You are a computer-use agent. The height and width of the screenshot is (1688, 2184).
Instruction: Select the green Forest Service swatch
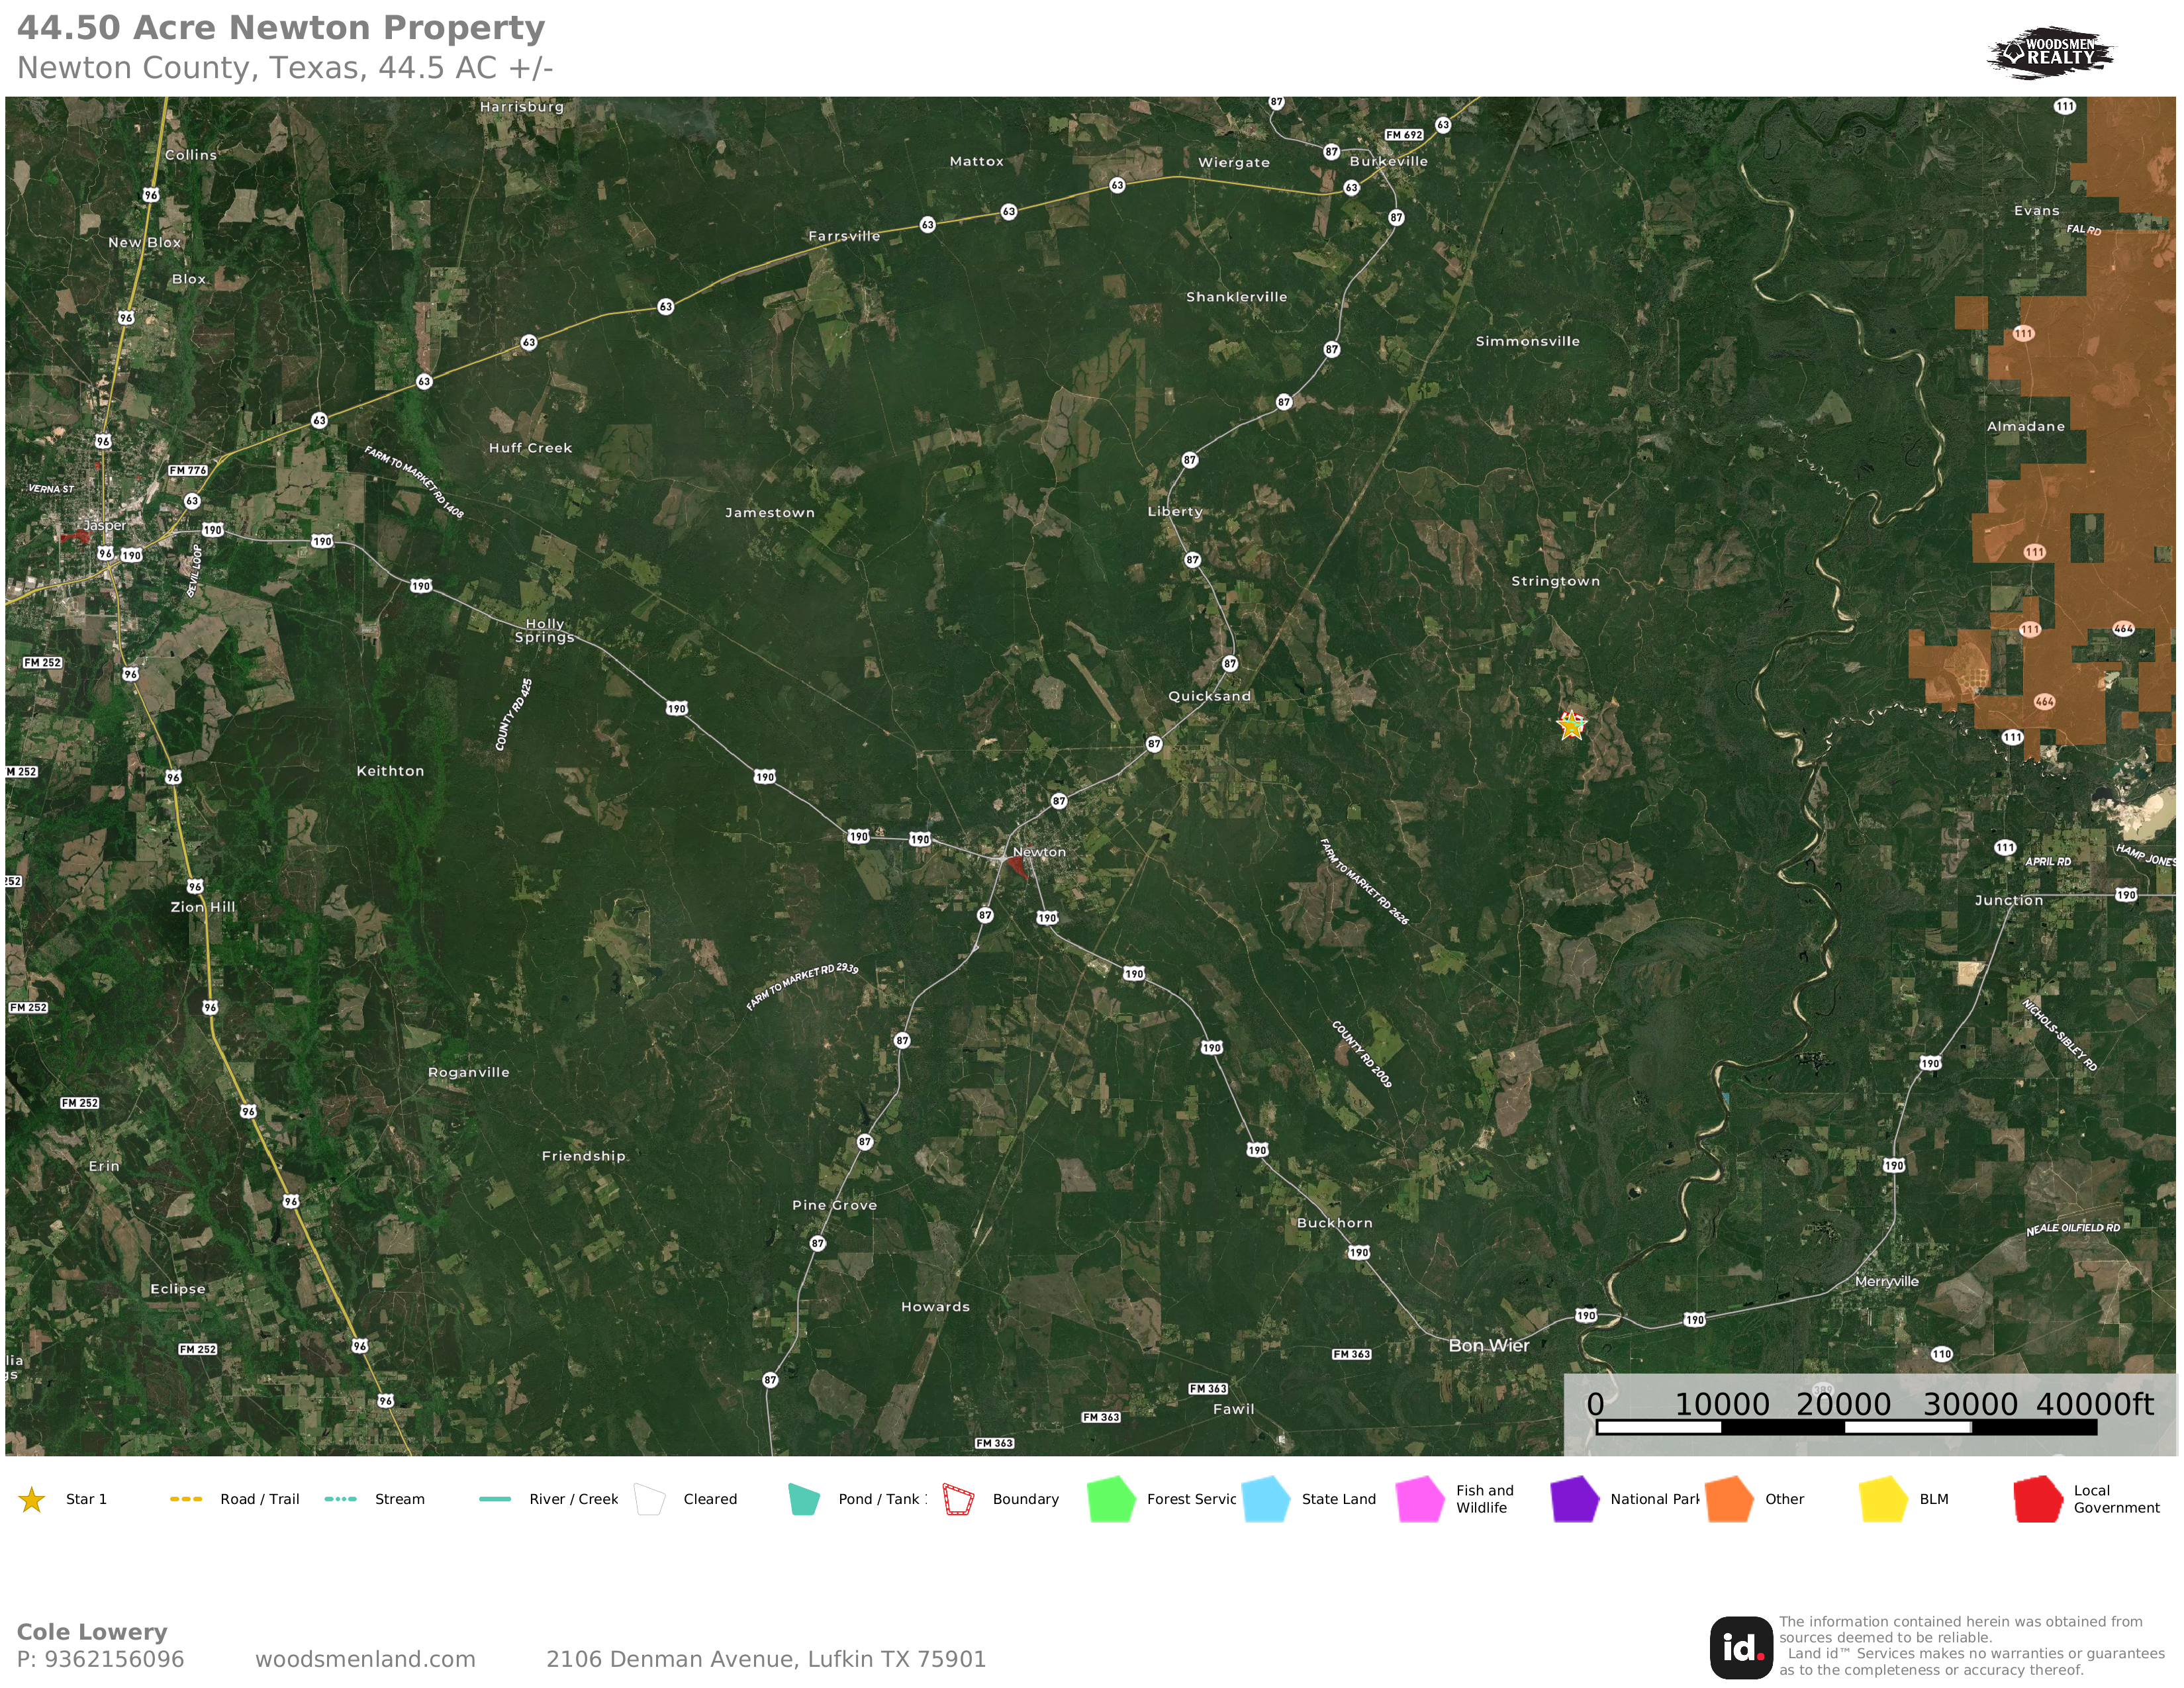point(1111,1499)
